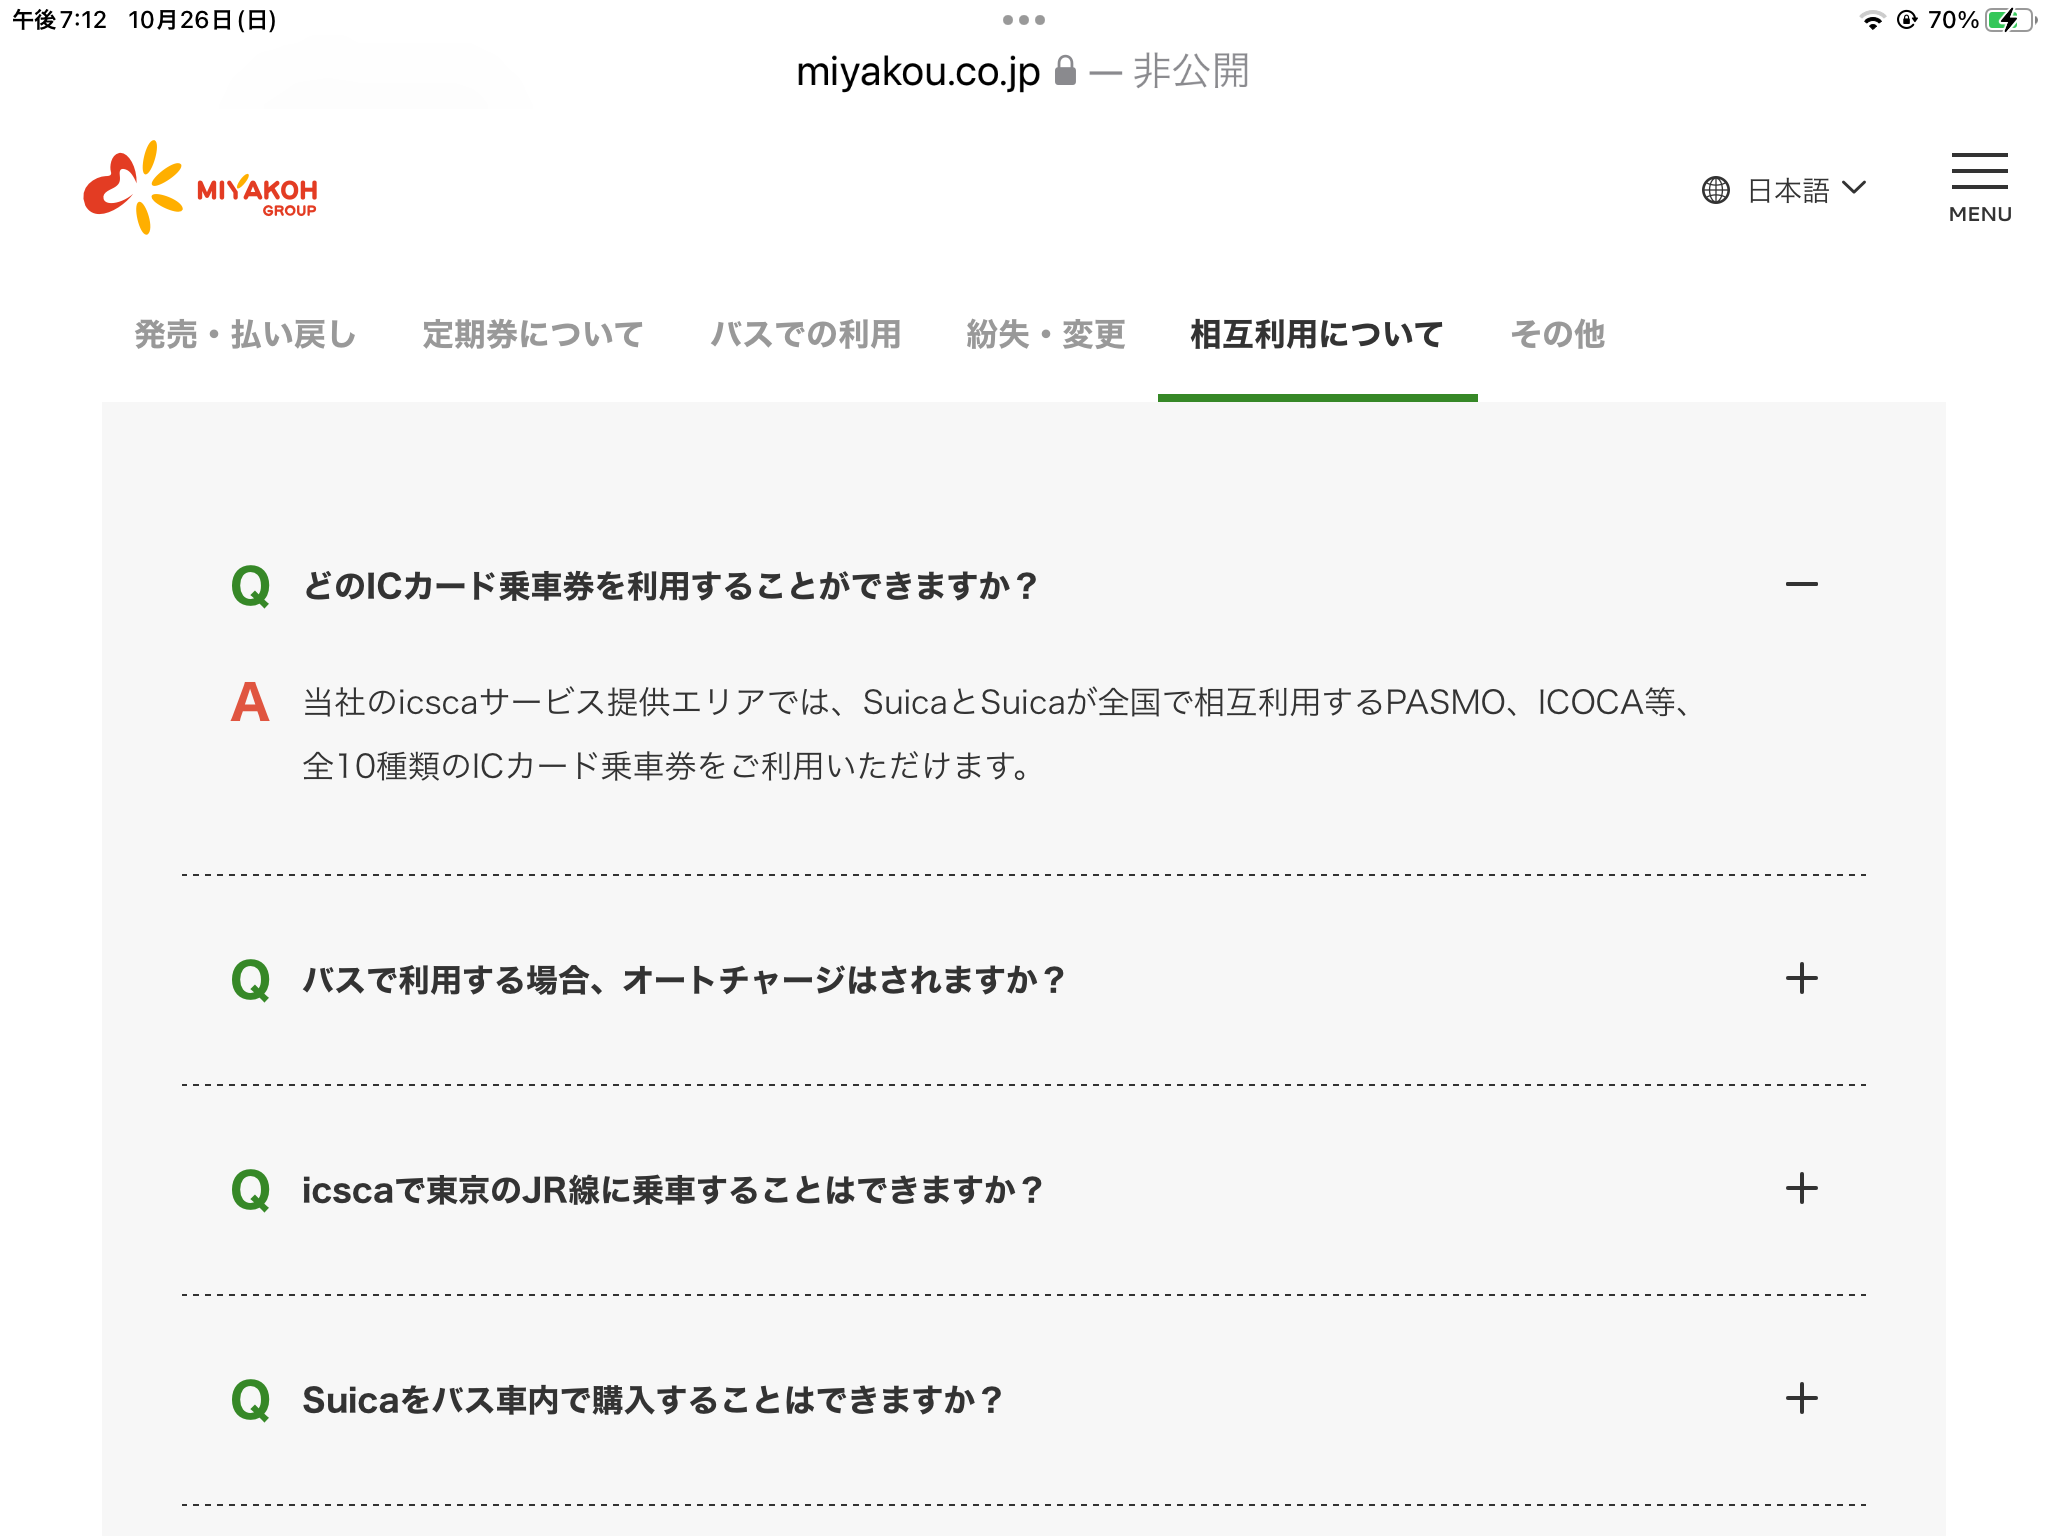
Task: Open the hamburger MENU icon
Action: pos(1979,187)
